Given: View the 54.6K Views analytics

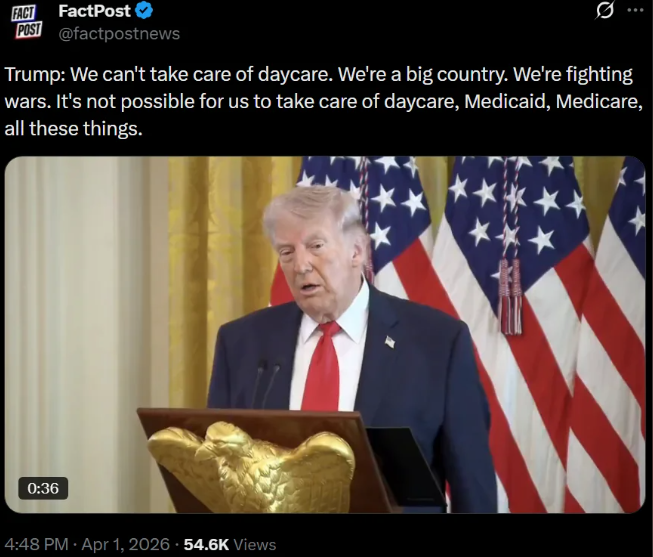Looking at the screenshot, I should (230, 544).
